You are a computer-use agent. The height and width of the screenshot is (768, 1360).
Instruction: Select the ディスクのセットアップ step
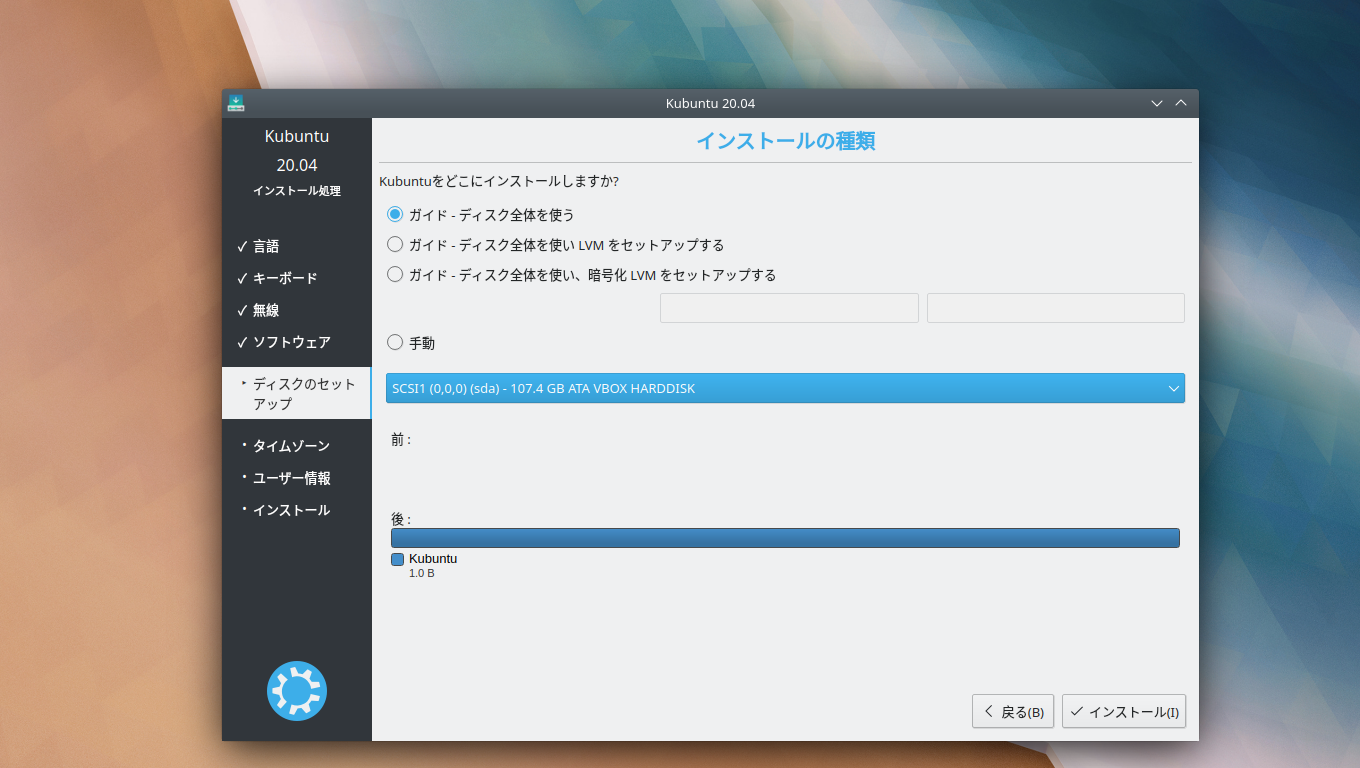pyautogui.click(x=296, y=393)
